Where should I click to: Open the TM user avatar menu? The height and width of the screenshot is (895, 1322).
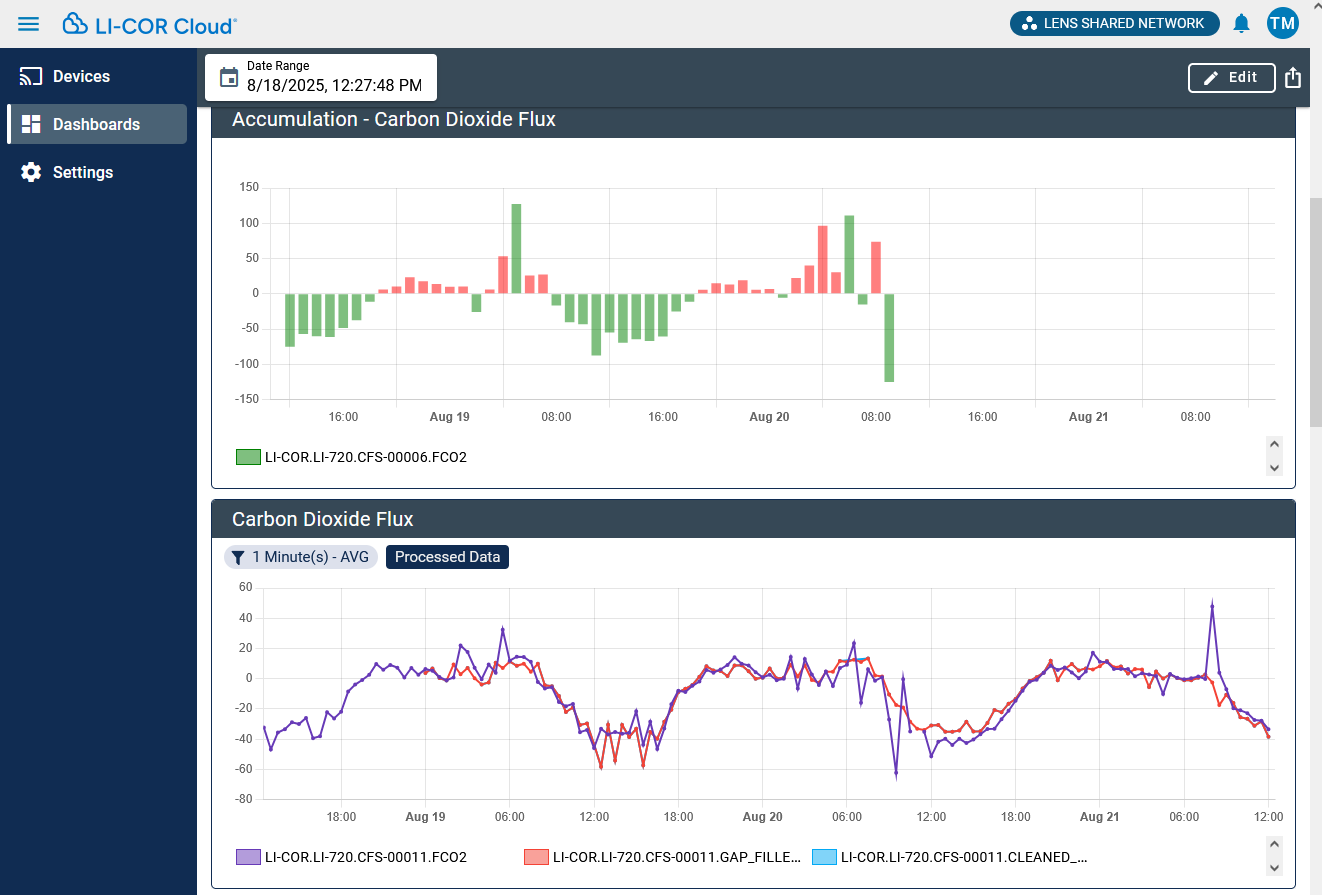(1282, 23)
